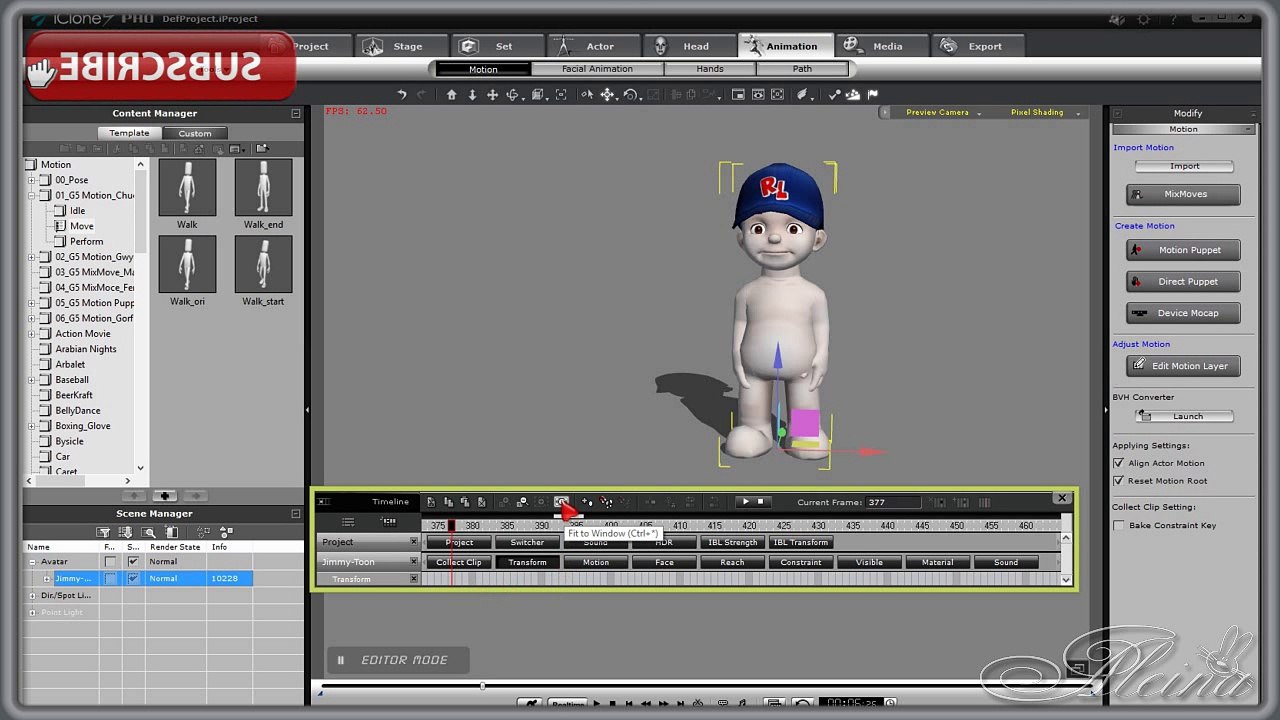Close the Jimmy-Toon track in timeline
The image size is (1280, 720).
coord(414,562)
